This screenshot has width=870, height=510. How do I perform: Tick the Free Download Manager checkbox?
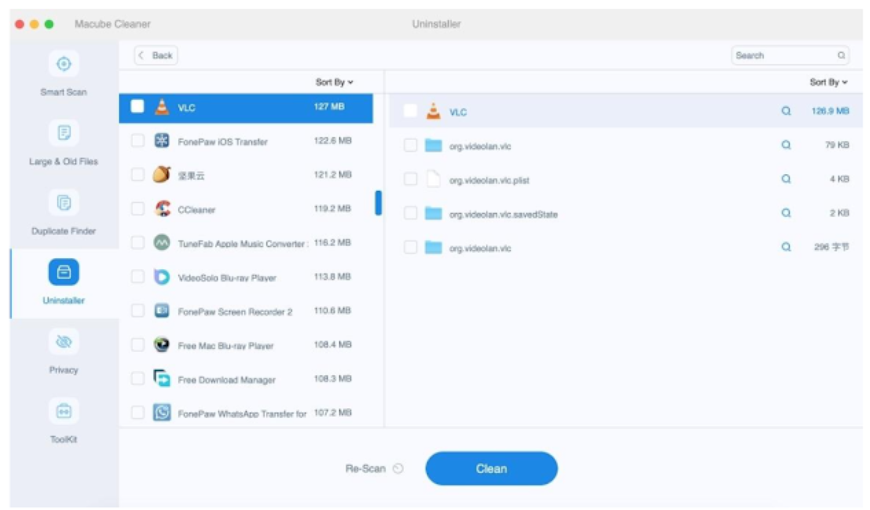[x=138, y=378]
